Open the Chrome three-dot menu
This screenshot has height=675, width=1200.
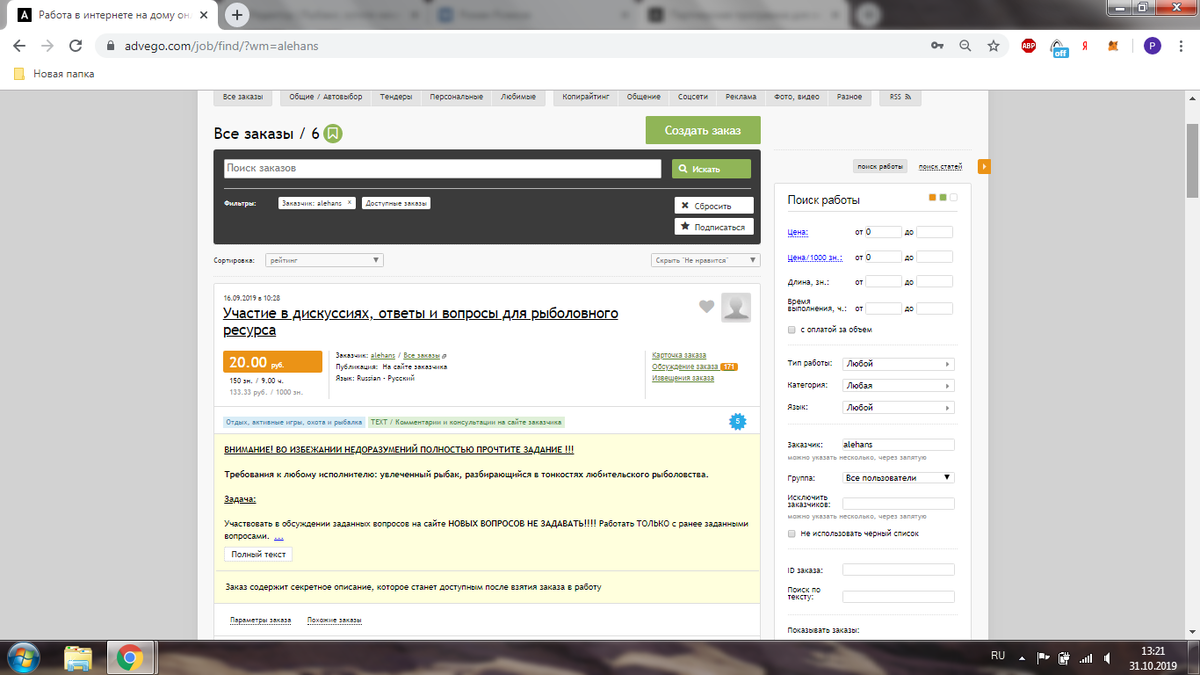coord(1181,46)
